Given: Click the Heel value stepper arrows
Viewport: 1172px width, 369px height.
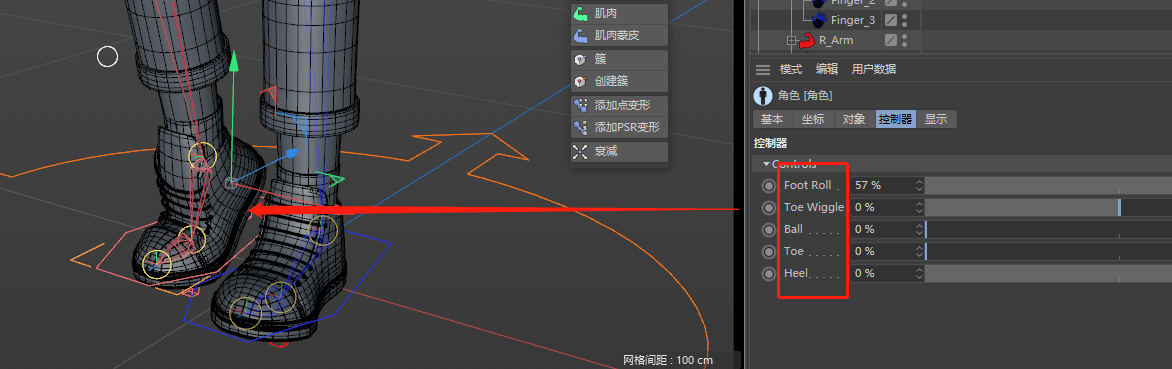Looking at the screenshot, I should (919, 273).
